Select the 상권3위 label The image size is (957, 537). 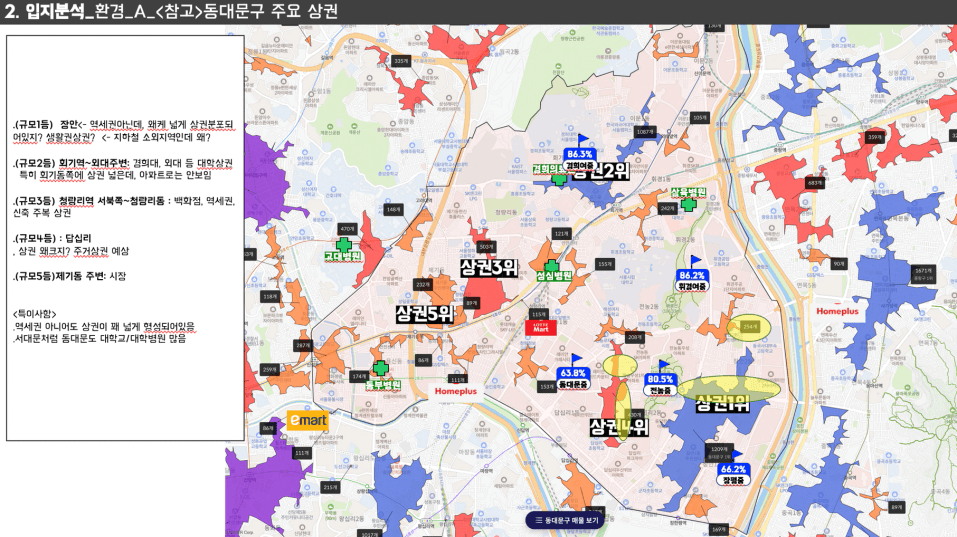[x=489, y=268]
